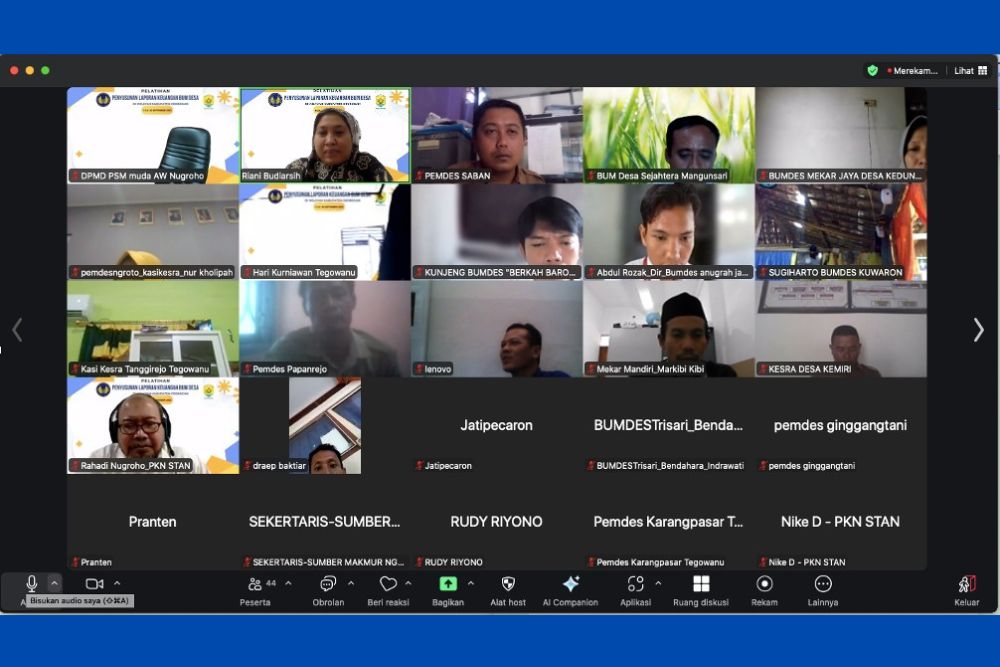Expand the arrow next to Bagikan
This screenshot has width=1000, height=667.
(x=471, y=584)
